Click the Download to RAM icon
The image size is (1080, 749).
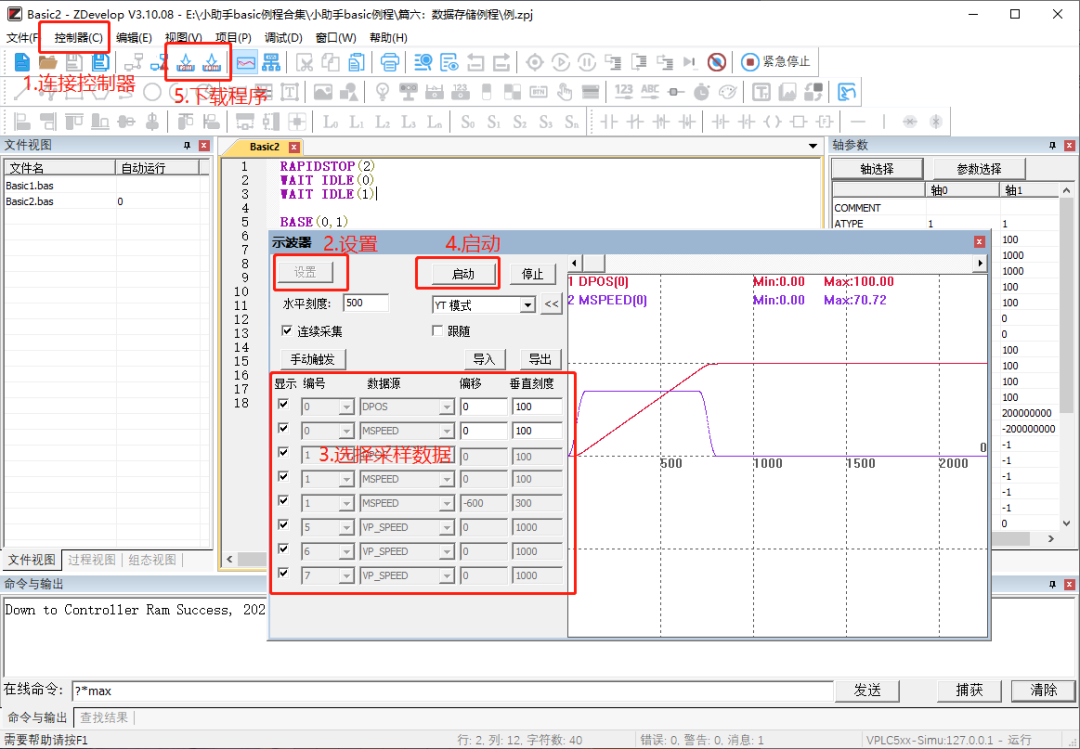point(185,63)
